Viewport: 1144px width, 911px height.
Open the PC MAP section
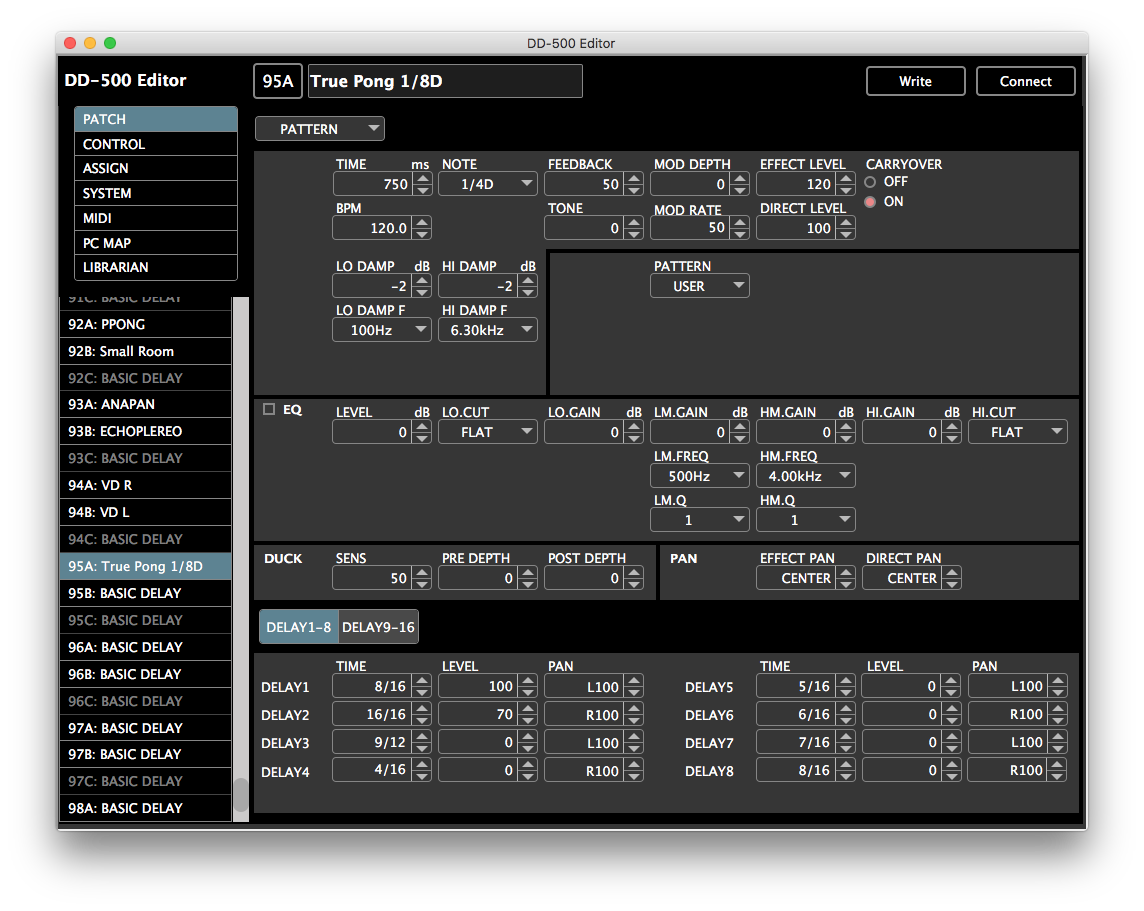click(155, 243)
